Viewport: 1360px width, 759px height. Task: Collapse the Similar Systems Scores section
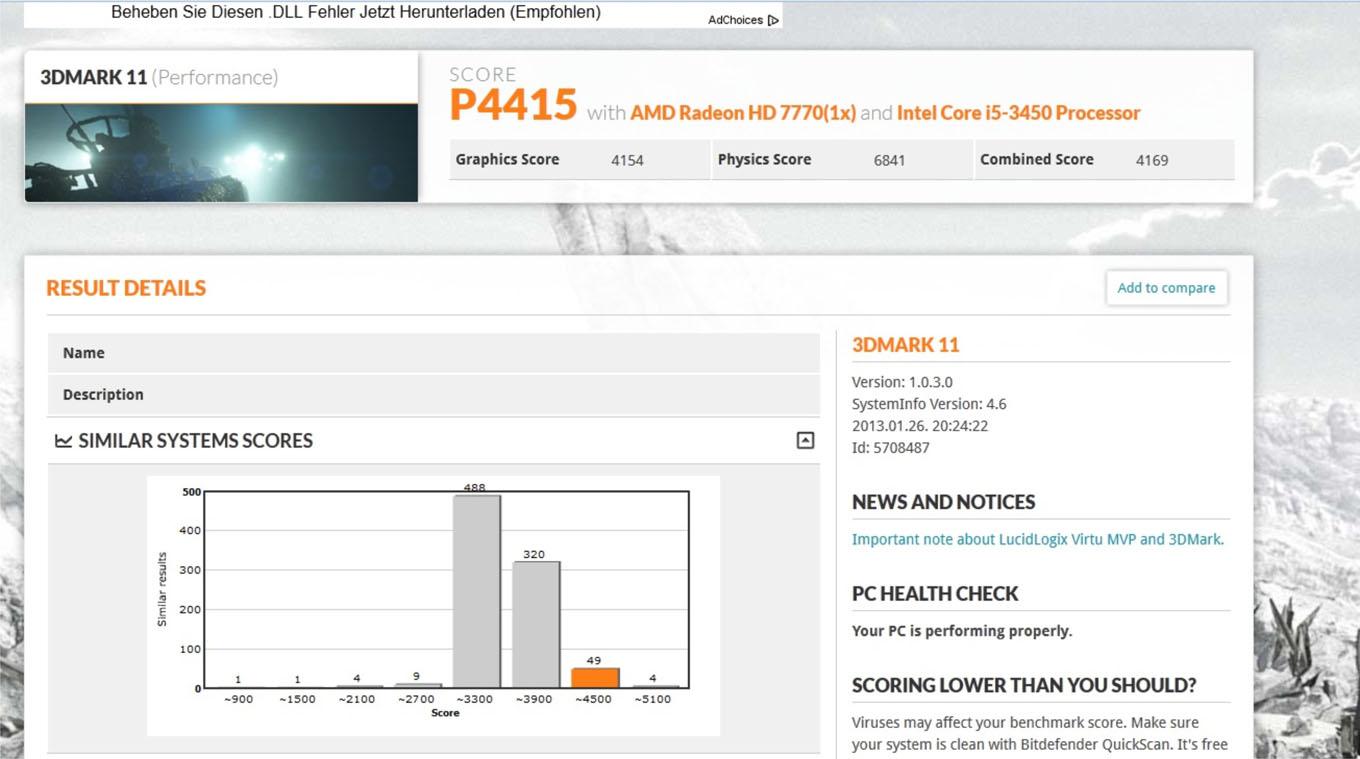805,440
